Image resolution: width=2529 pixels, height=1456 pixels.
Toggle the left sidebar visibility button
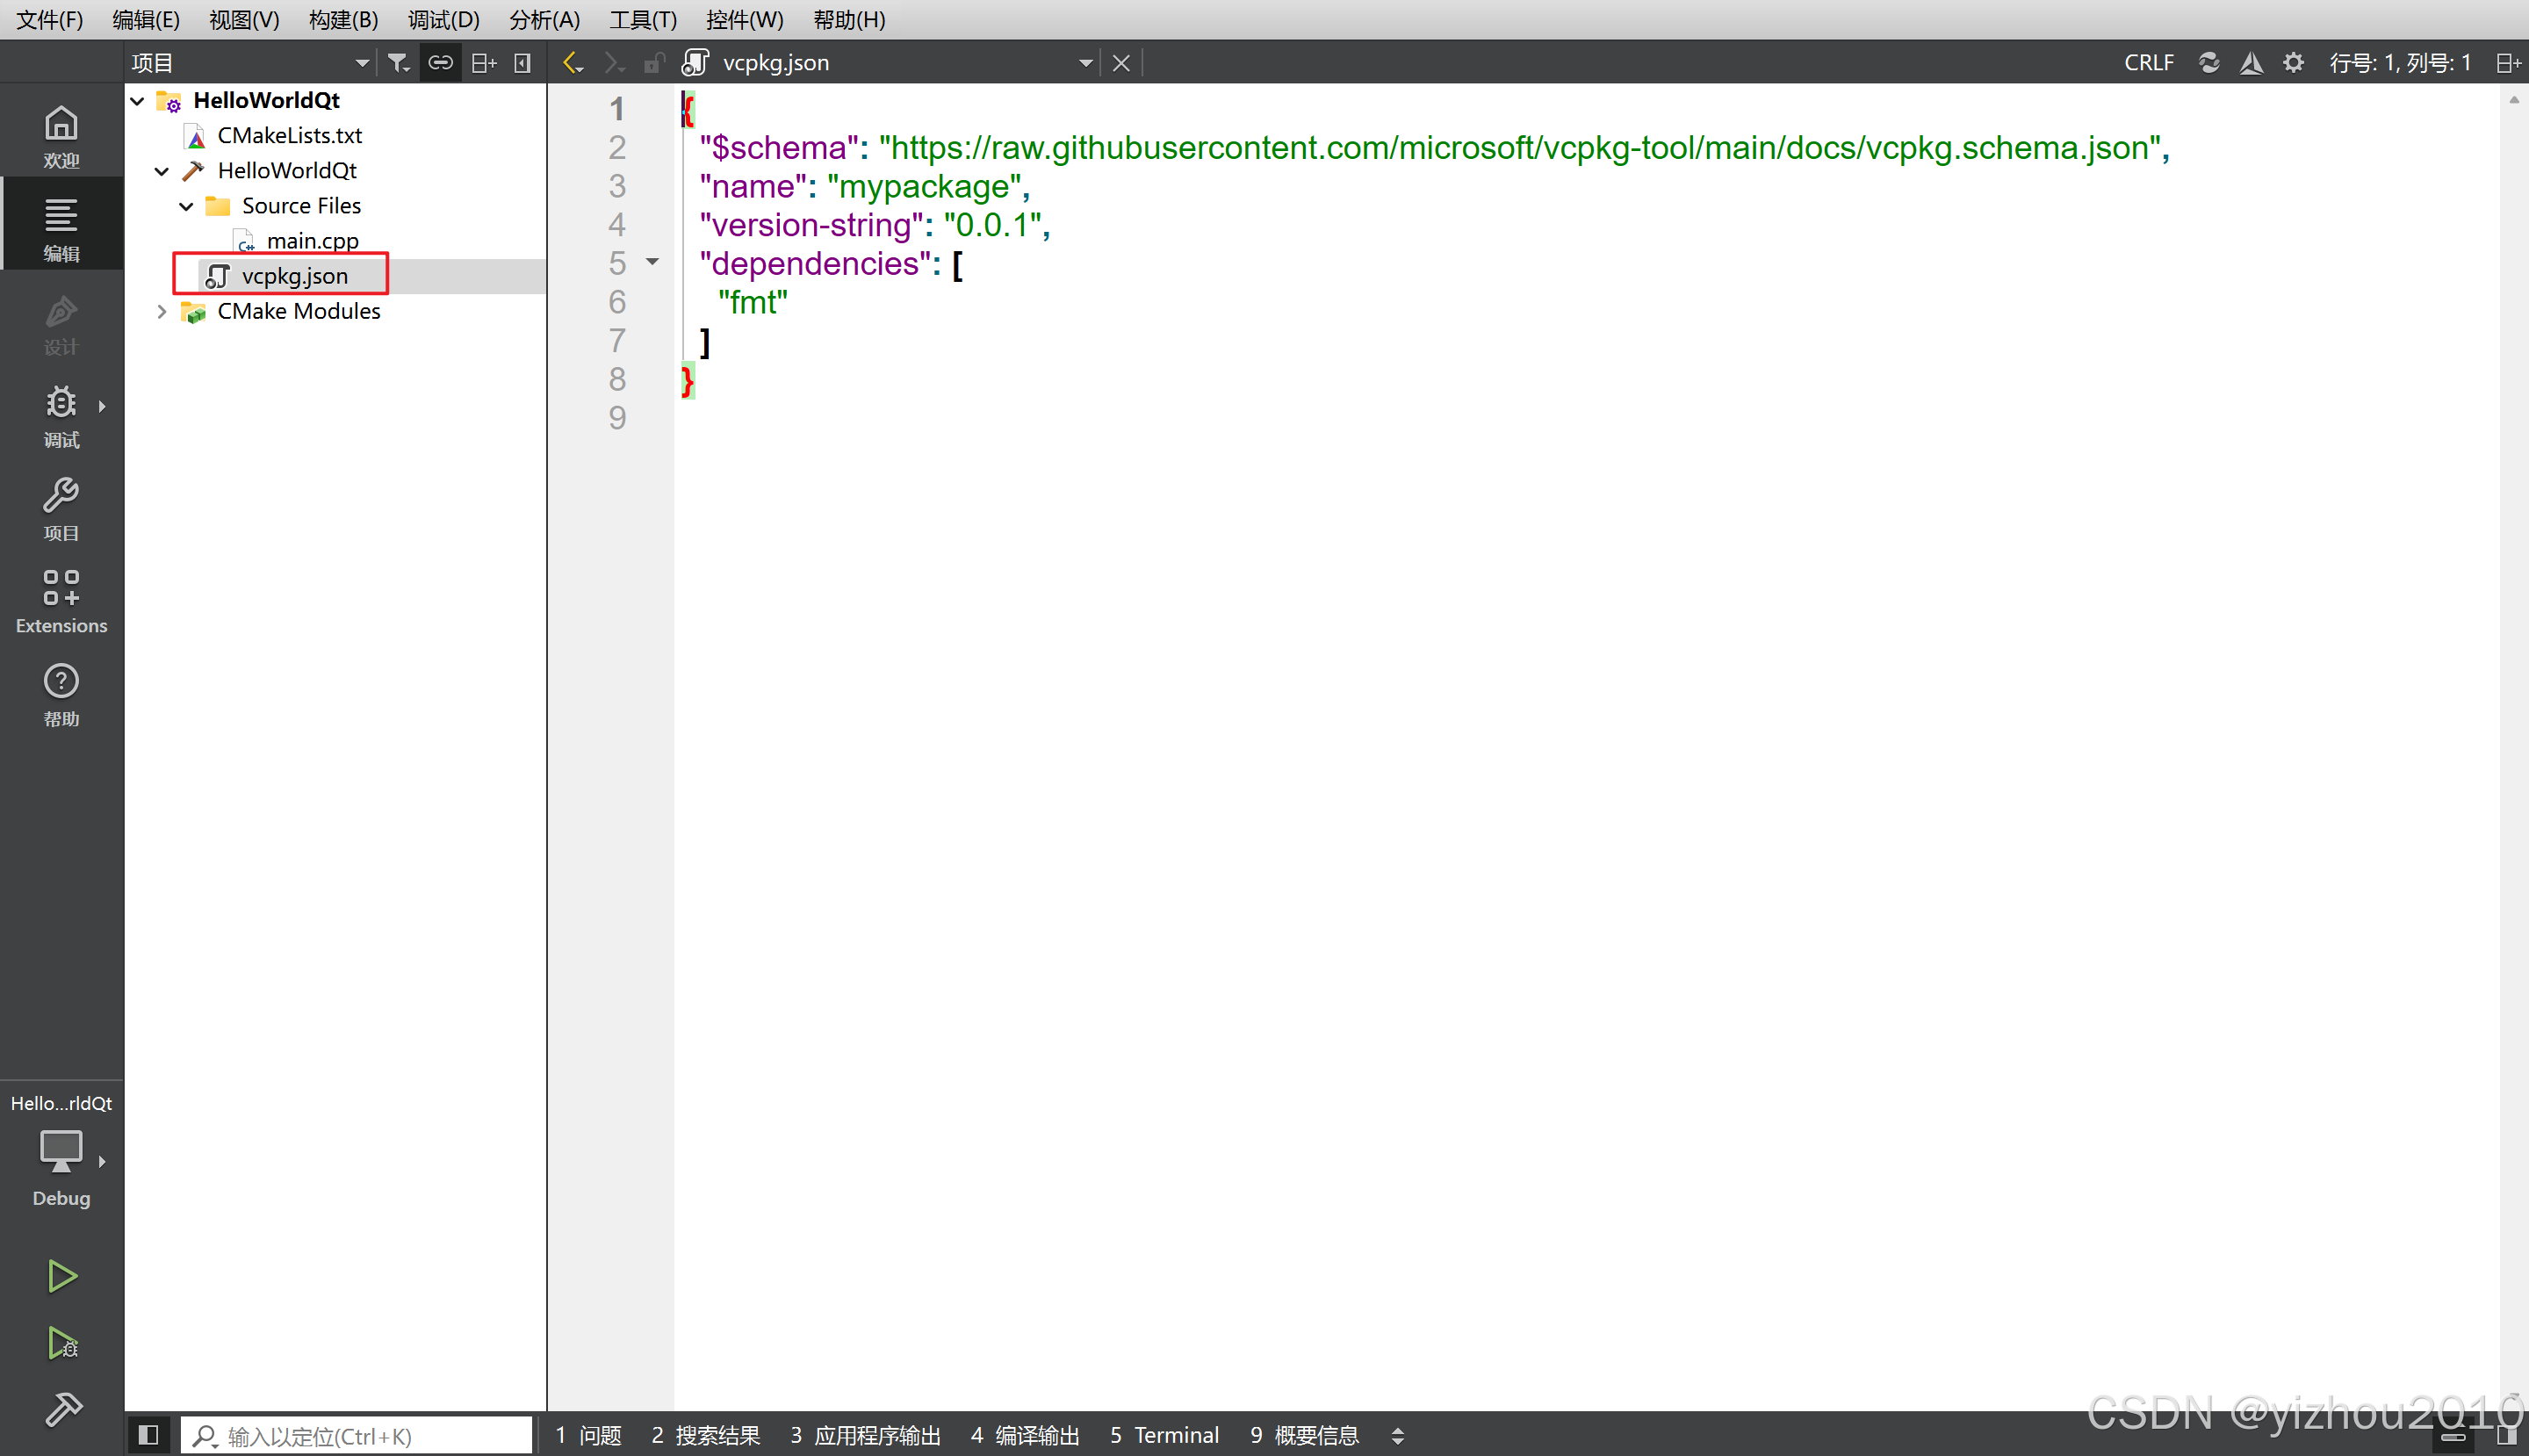click(x=148, y=1436)
